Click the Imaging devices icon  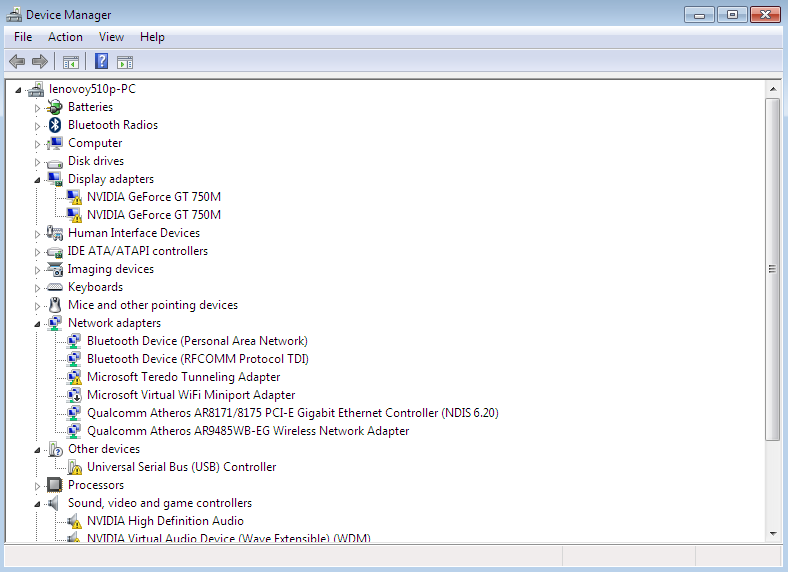coord(54,269)
